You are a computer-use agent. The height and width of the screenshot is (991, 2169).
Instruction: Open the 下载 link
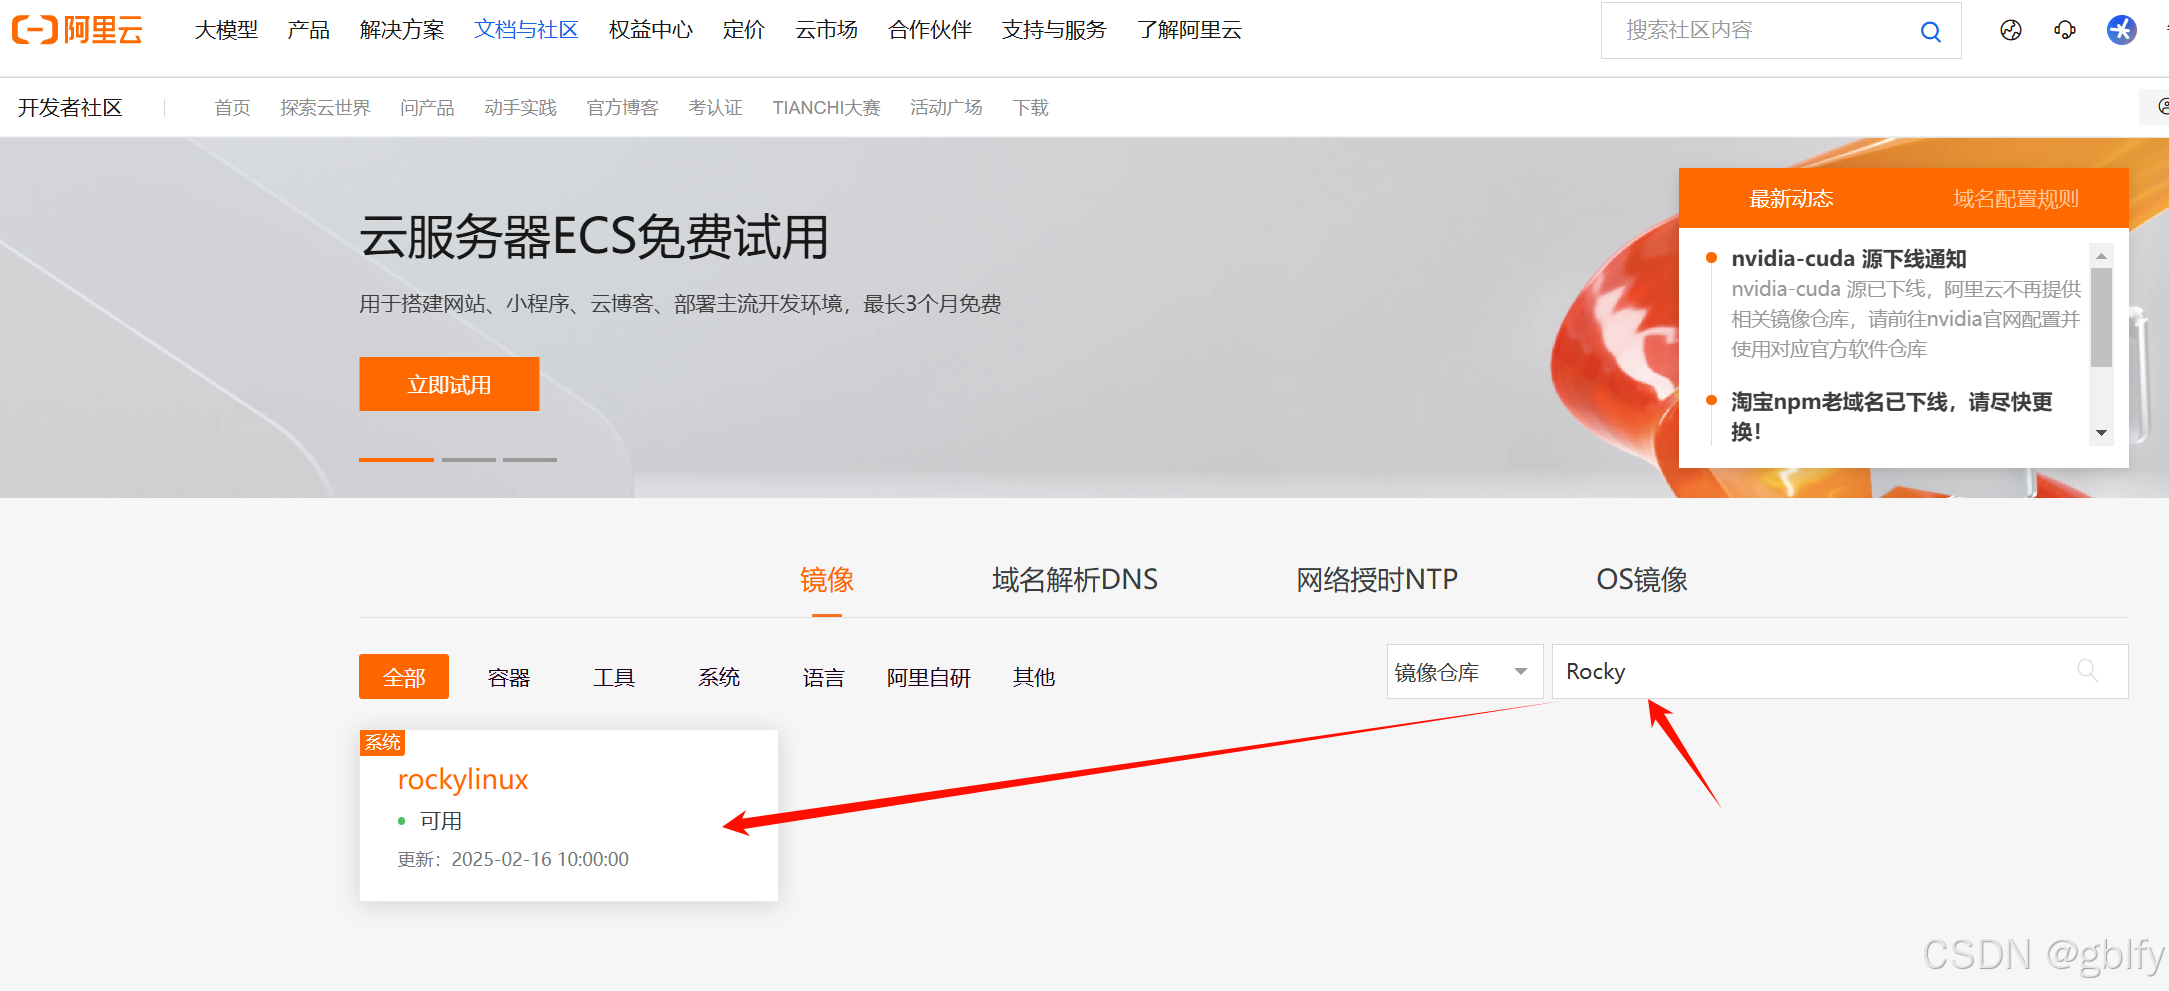pyautogui.click(x=1030, y=107)
